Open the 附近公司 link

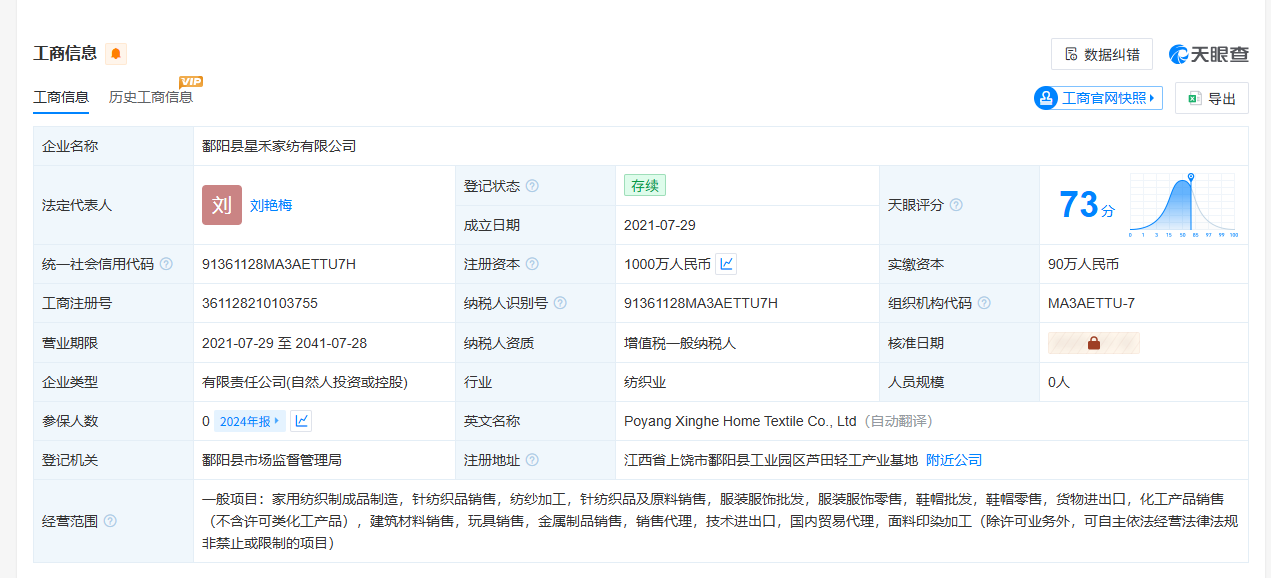click(954, 460)
